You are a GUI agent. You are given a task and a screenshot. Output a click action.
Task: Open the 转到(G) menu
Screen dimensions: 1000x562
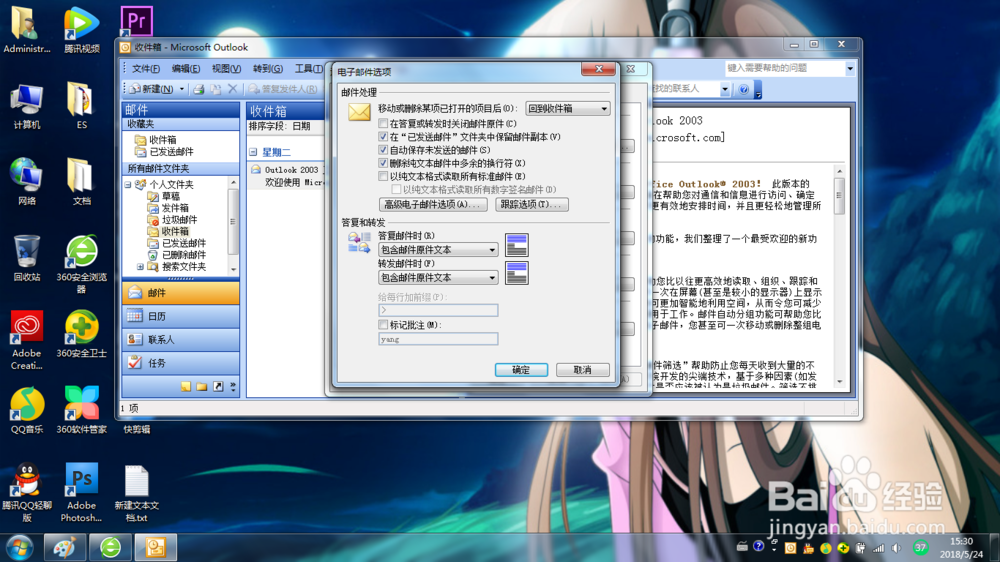268,69
